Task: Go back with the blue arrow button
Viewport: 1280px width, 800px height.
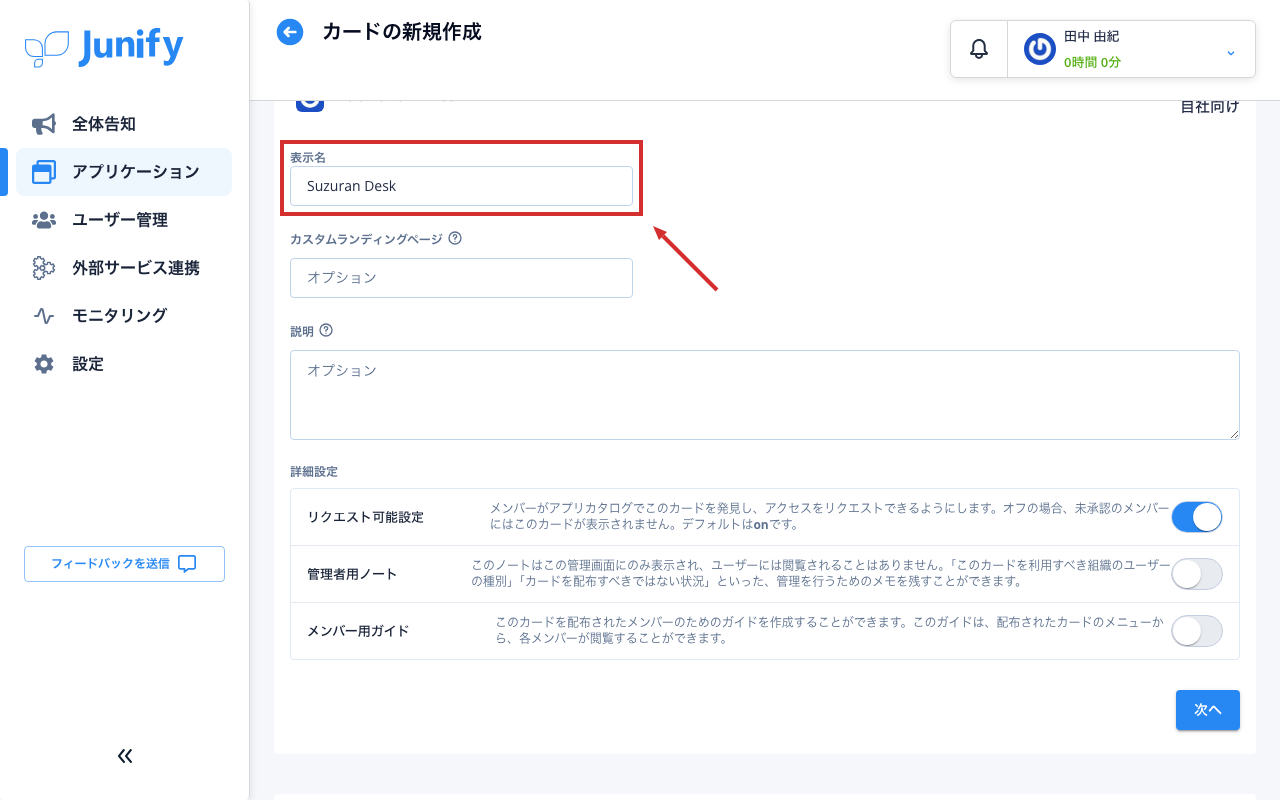Action: click(x=290, y=32)
